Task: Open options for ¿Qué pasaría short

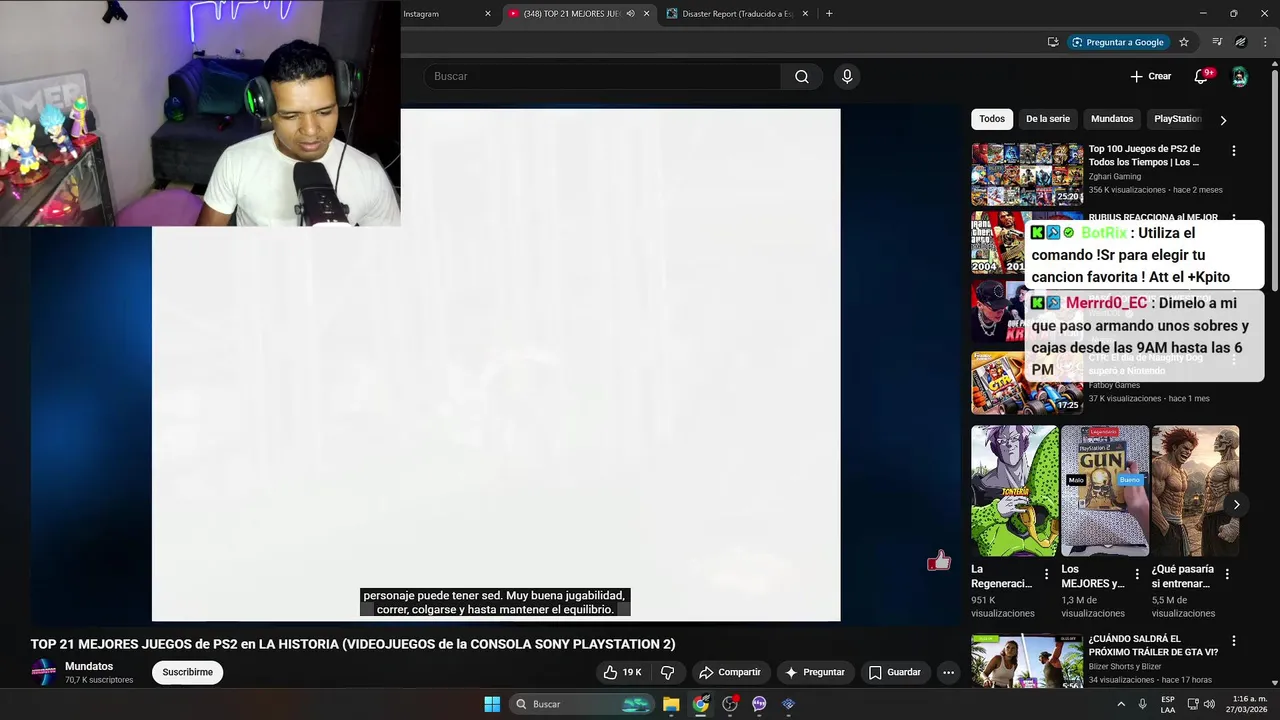Action: 1227,574
